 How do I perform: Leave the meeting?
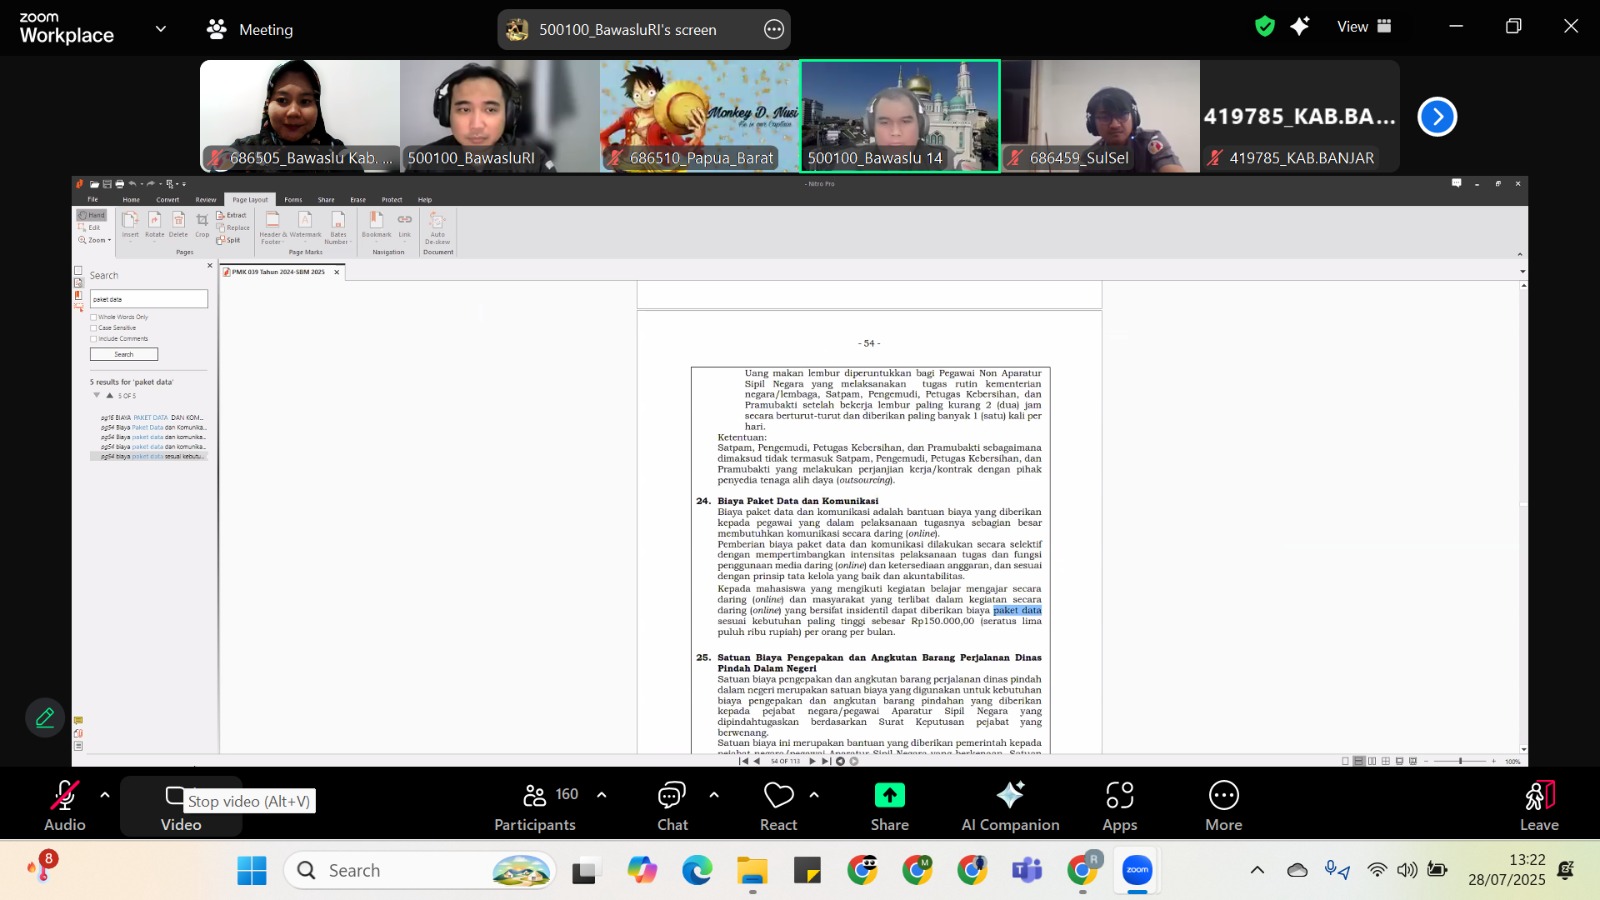pos(1539,806)
